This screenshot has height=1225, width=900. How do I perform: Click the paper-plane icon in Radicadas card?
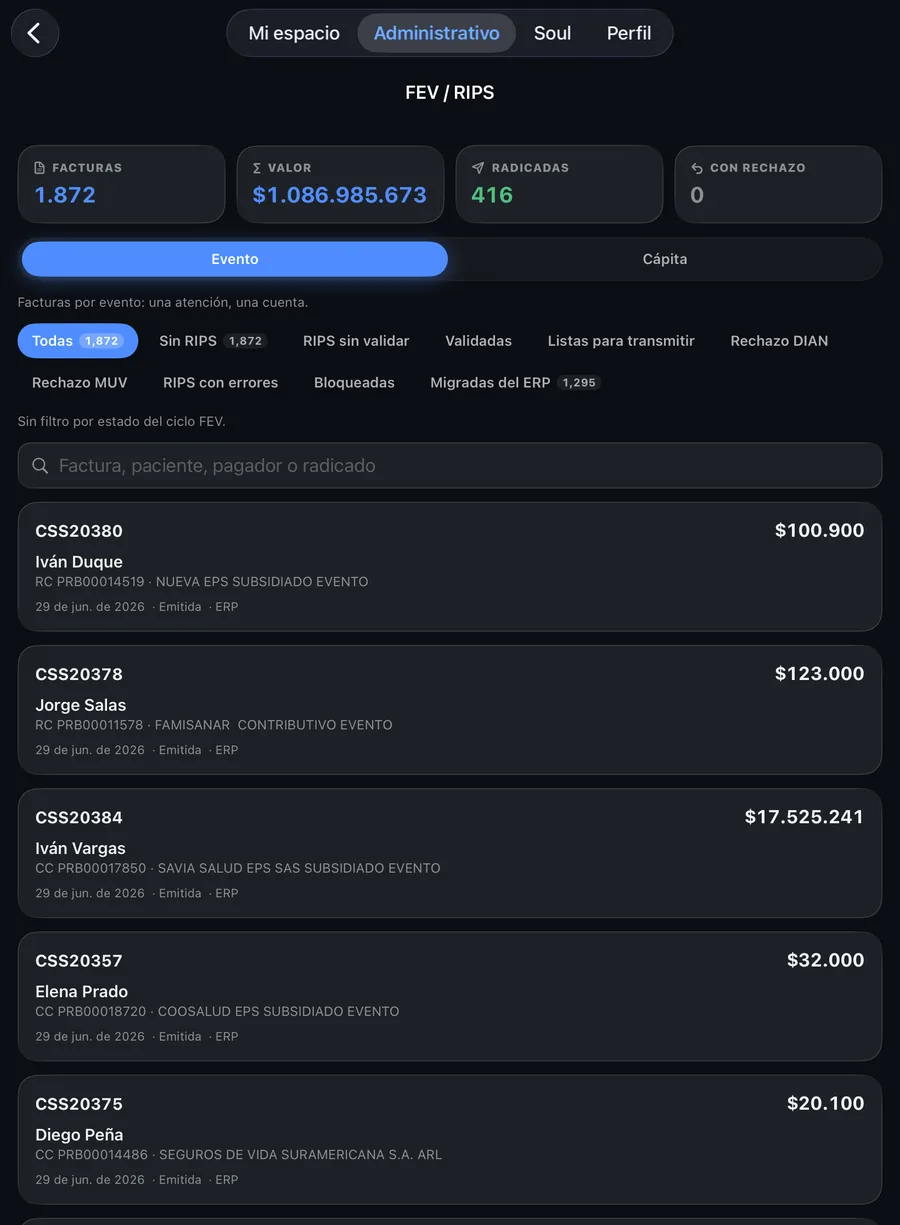click(478, 168)
